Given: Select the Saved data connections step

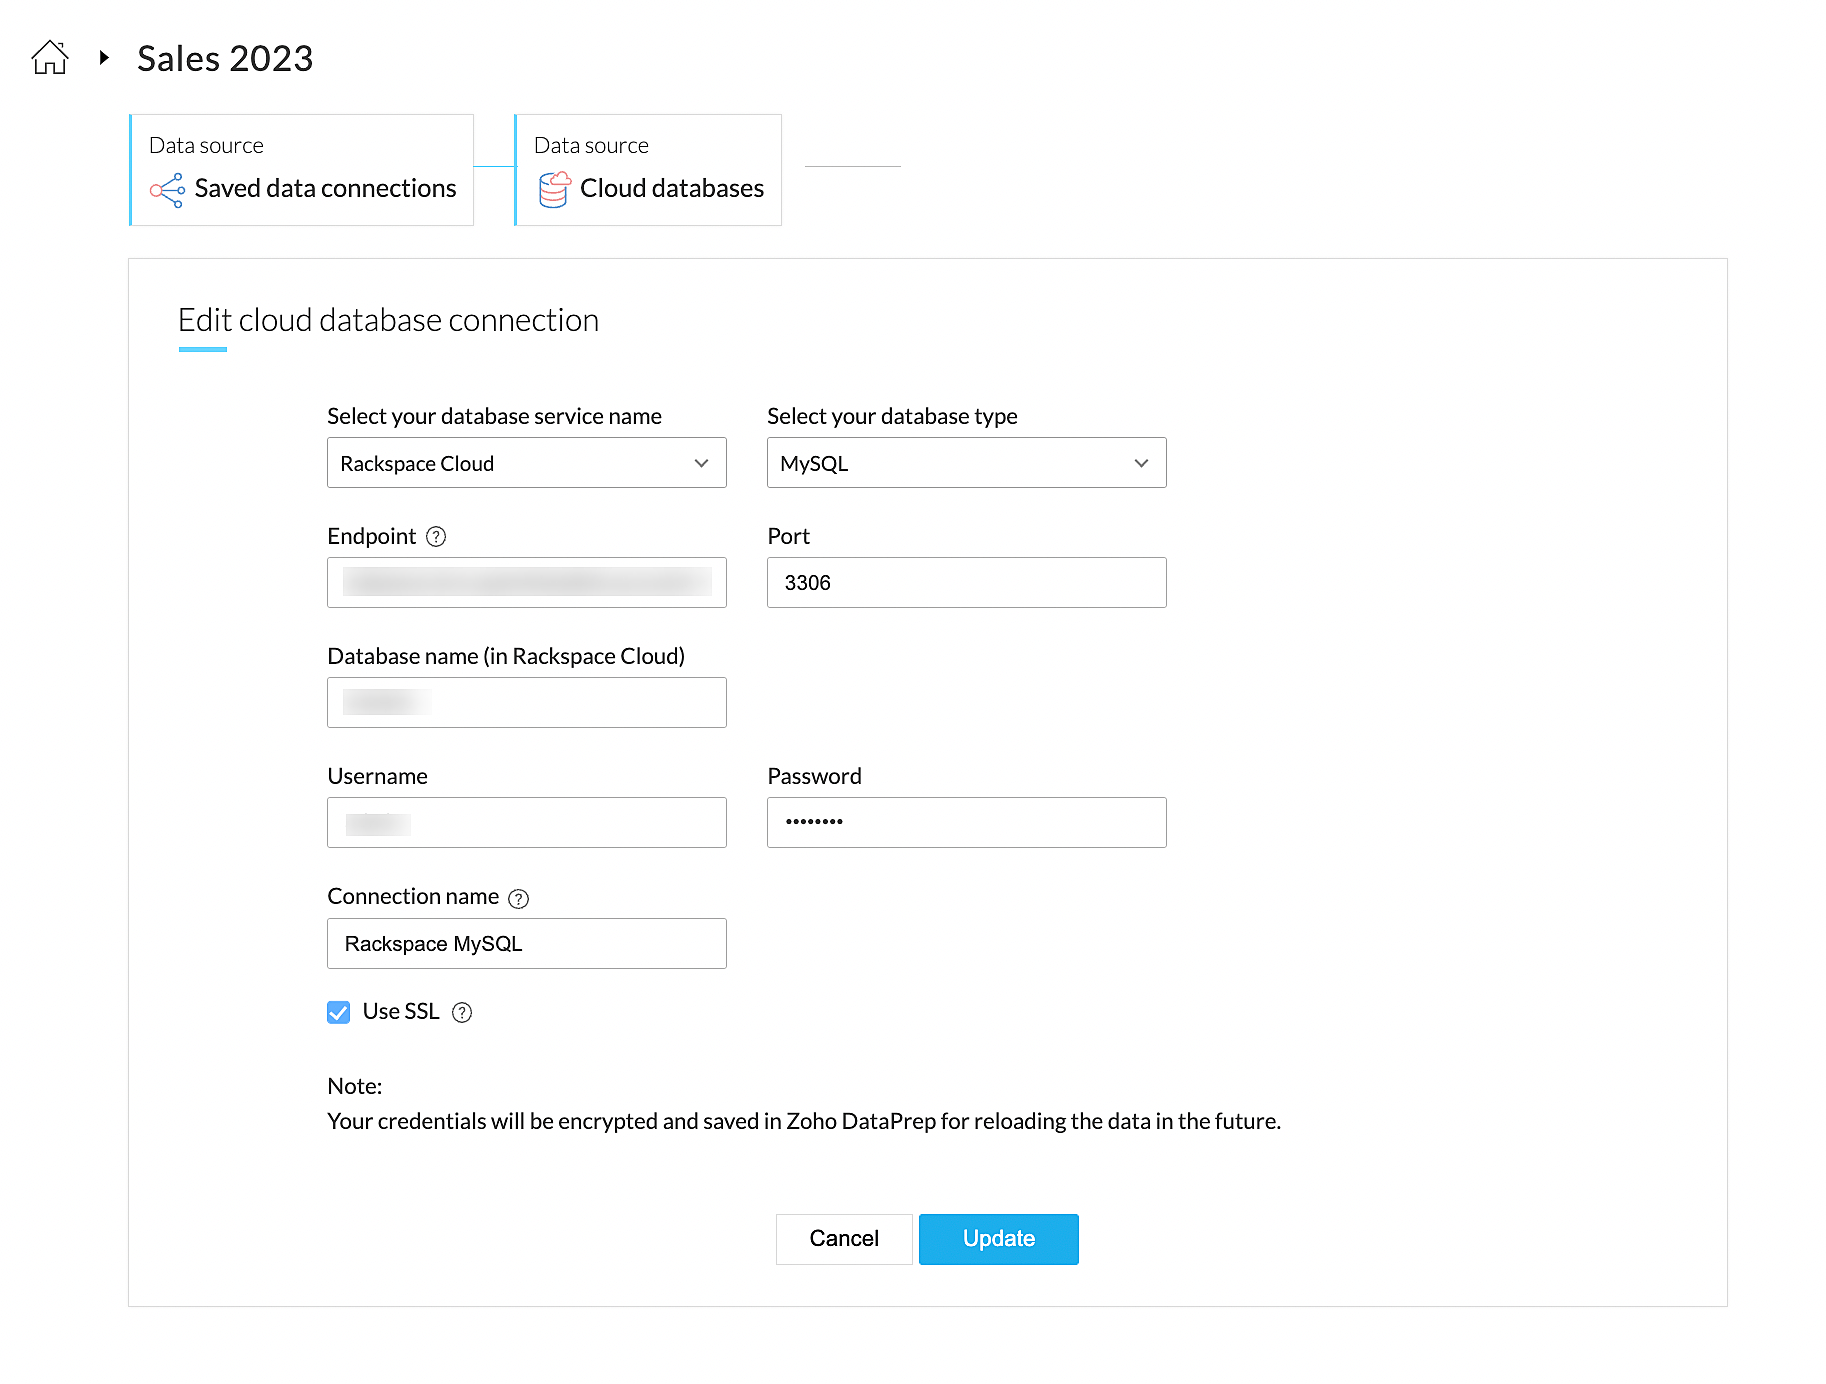Looking at the screenshot, I should coord(302,170).
